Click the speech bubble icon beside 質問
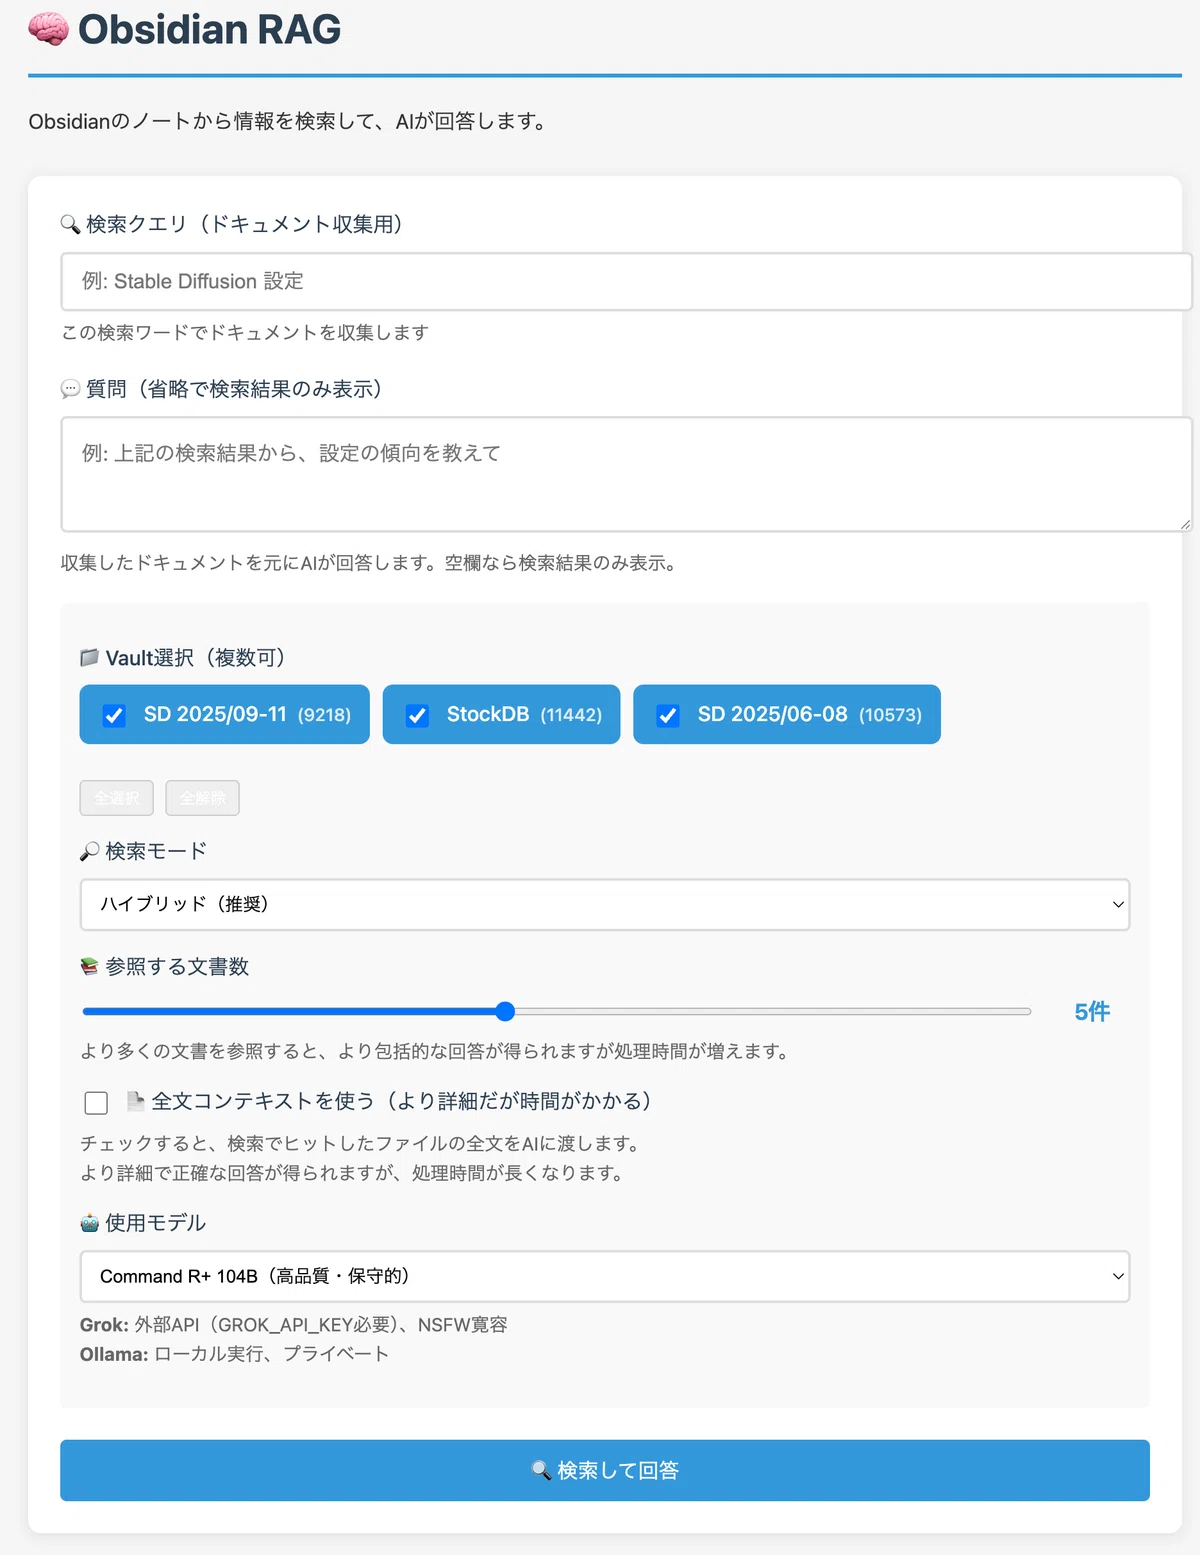Image resolution: width=1200 pixels, height=1555 pixels. [70, 389]
